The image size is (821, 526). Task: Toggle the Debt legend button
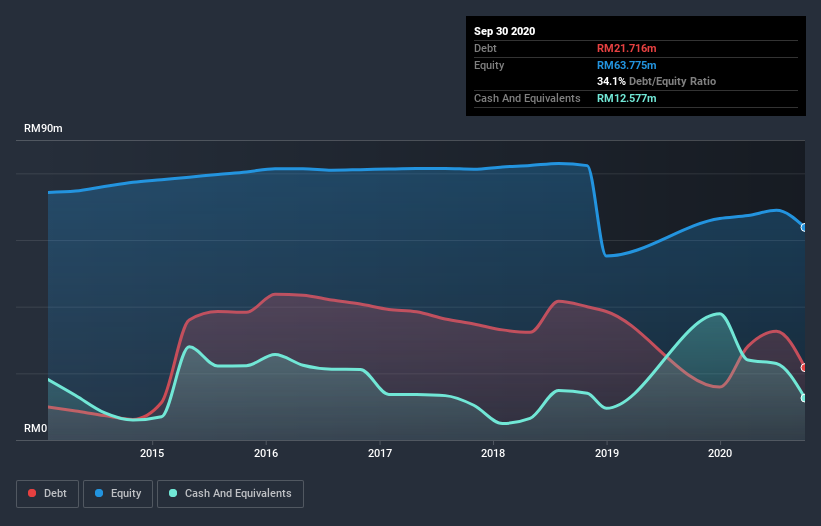click(47, 494)
